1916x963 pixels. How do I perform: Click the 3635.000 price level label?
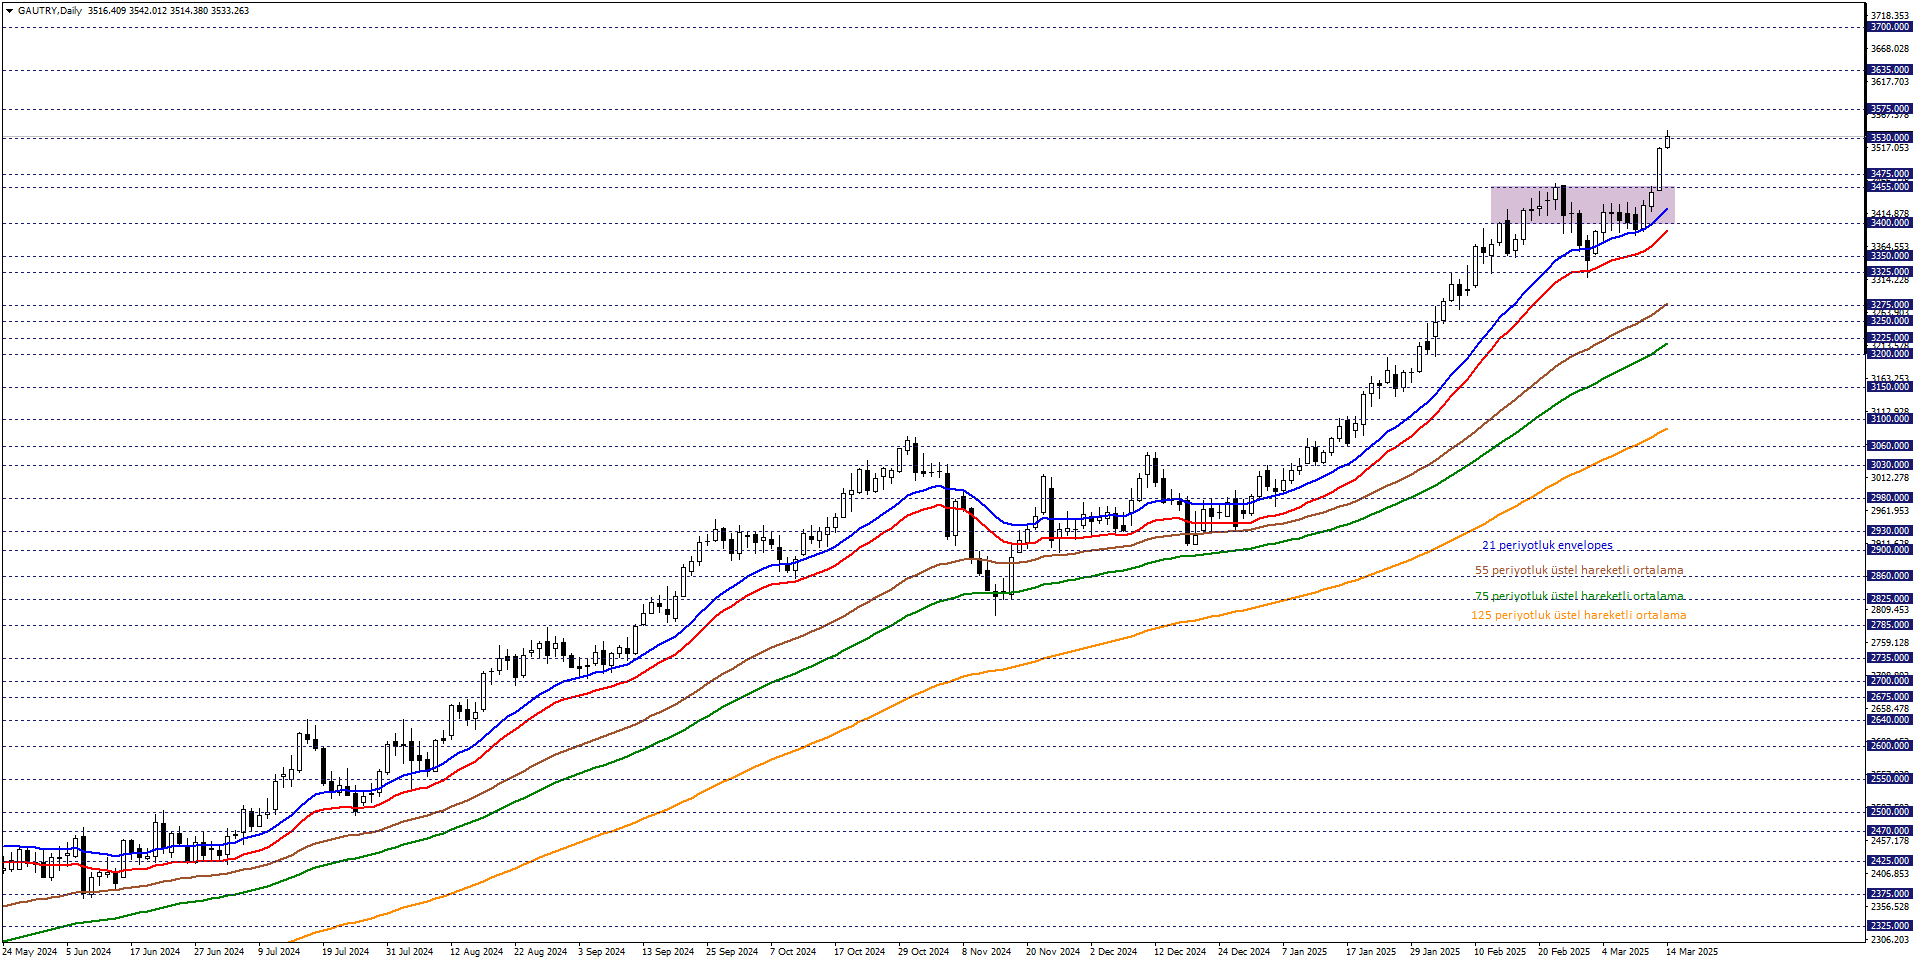[1889, 70]
